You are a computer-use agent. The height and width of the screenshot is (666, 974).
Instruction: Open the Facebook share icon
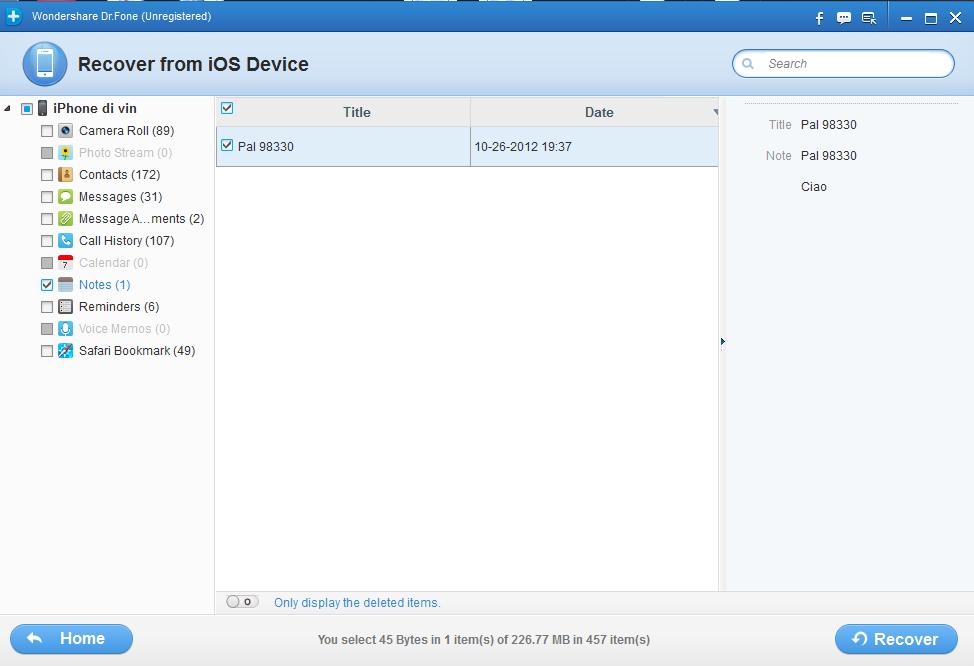(819, 18)
